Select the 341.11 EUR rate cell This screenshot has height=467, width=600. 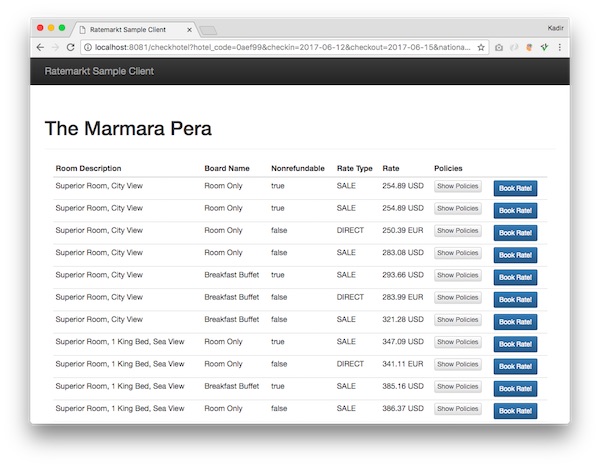[403, 364]
